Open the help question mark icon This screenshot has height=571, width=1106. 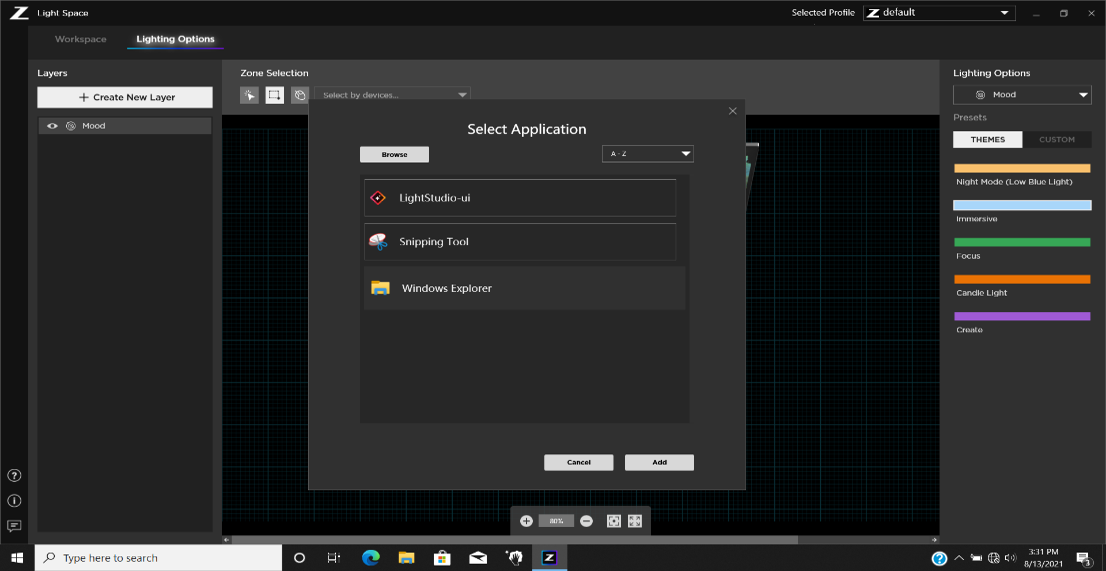tap(14, 476)
